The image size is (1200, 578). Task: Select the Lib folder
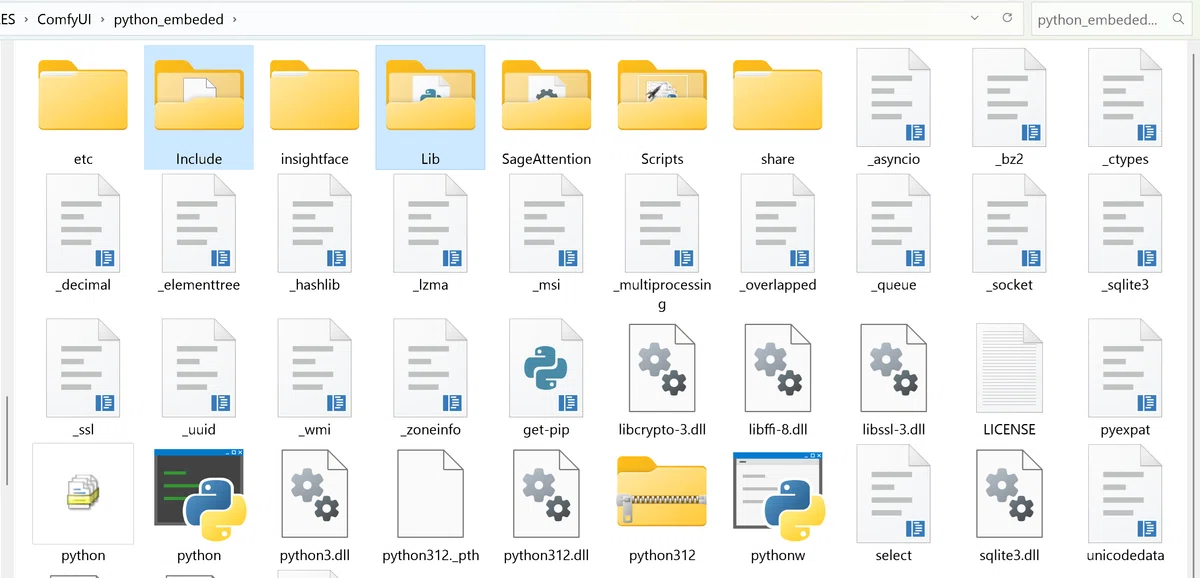[x=431, y=107]
